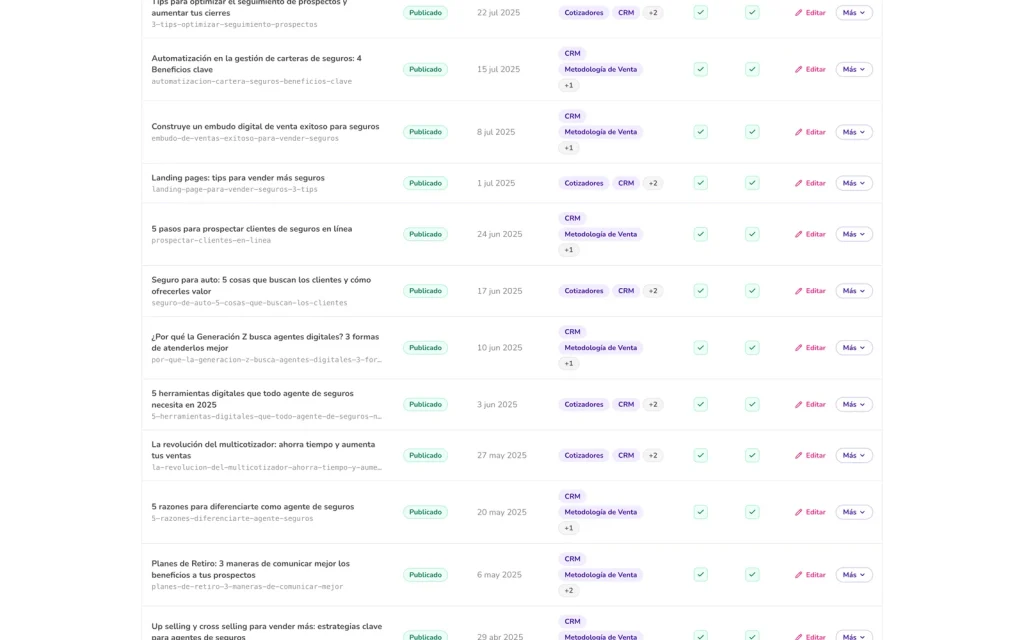Select Cotizadores tag in the 17 jun 2025 row

point(583,291)
